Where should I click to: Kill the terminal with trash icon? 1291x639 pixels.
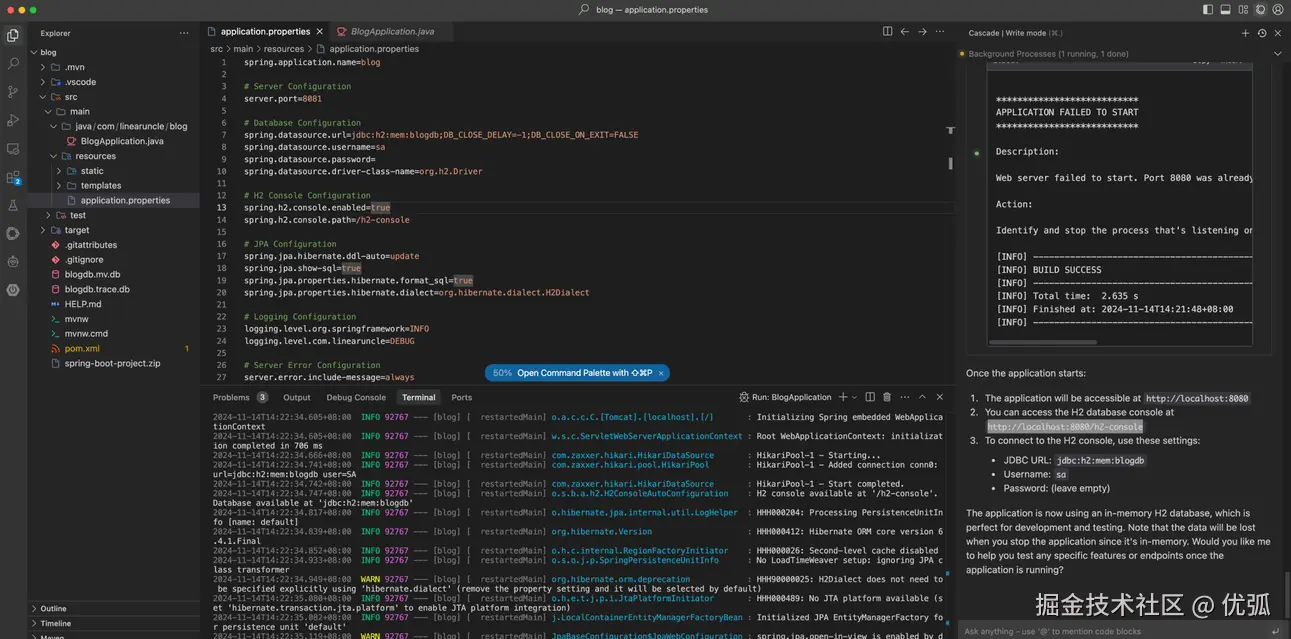(888, 397)
